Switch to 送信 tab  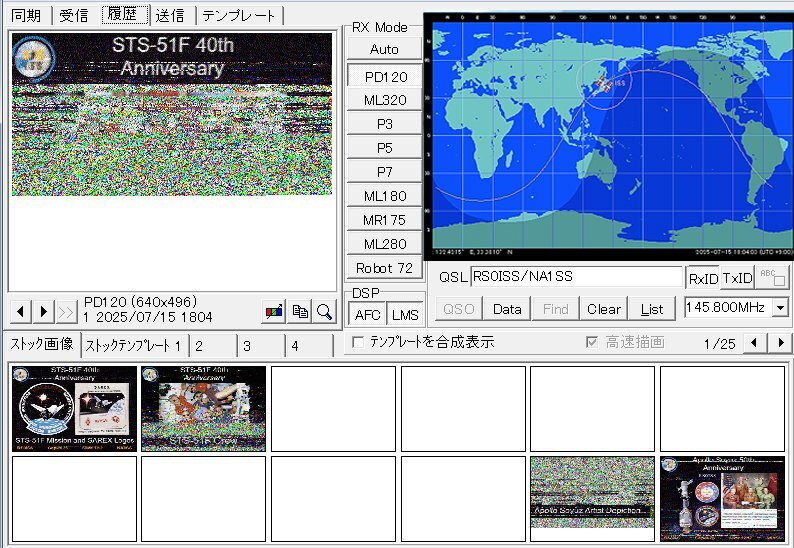[170, 15]
